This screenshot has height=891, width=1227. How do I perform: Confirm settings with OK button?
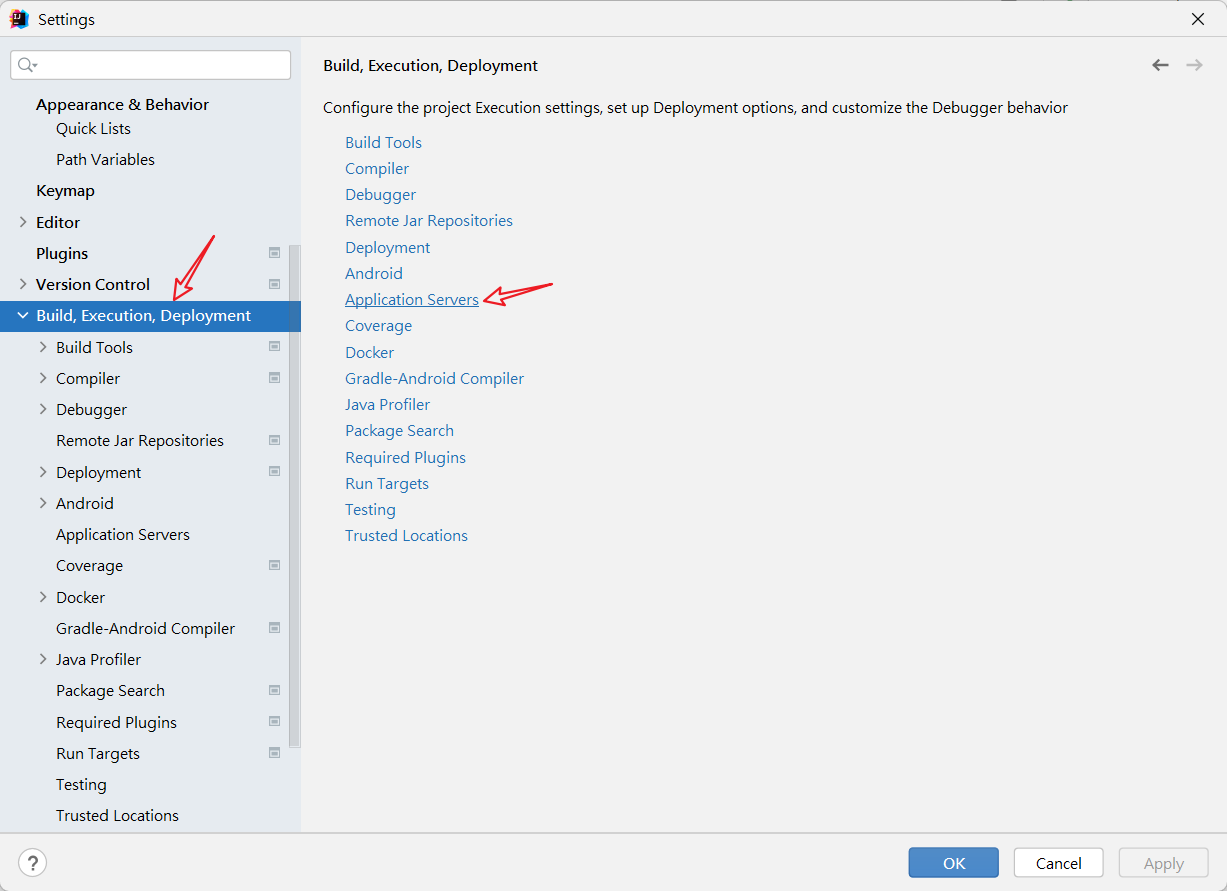pos(954,863)
